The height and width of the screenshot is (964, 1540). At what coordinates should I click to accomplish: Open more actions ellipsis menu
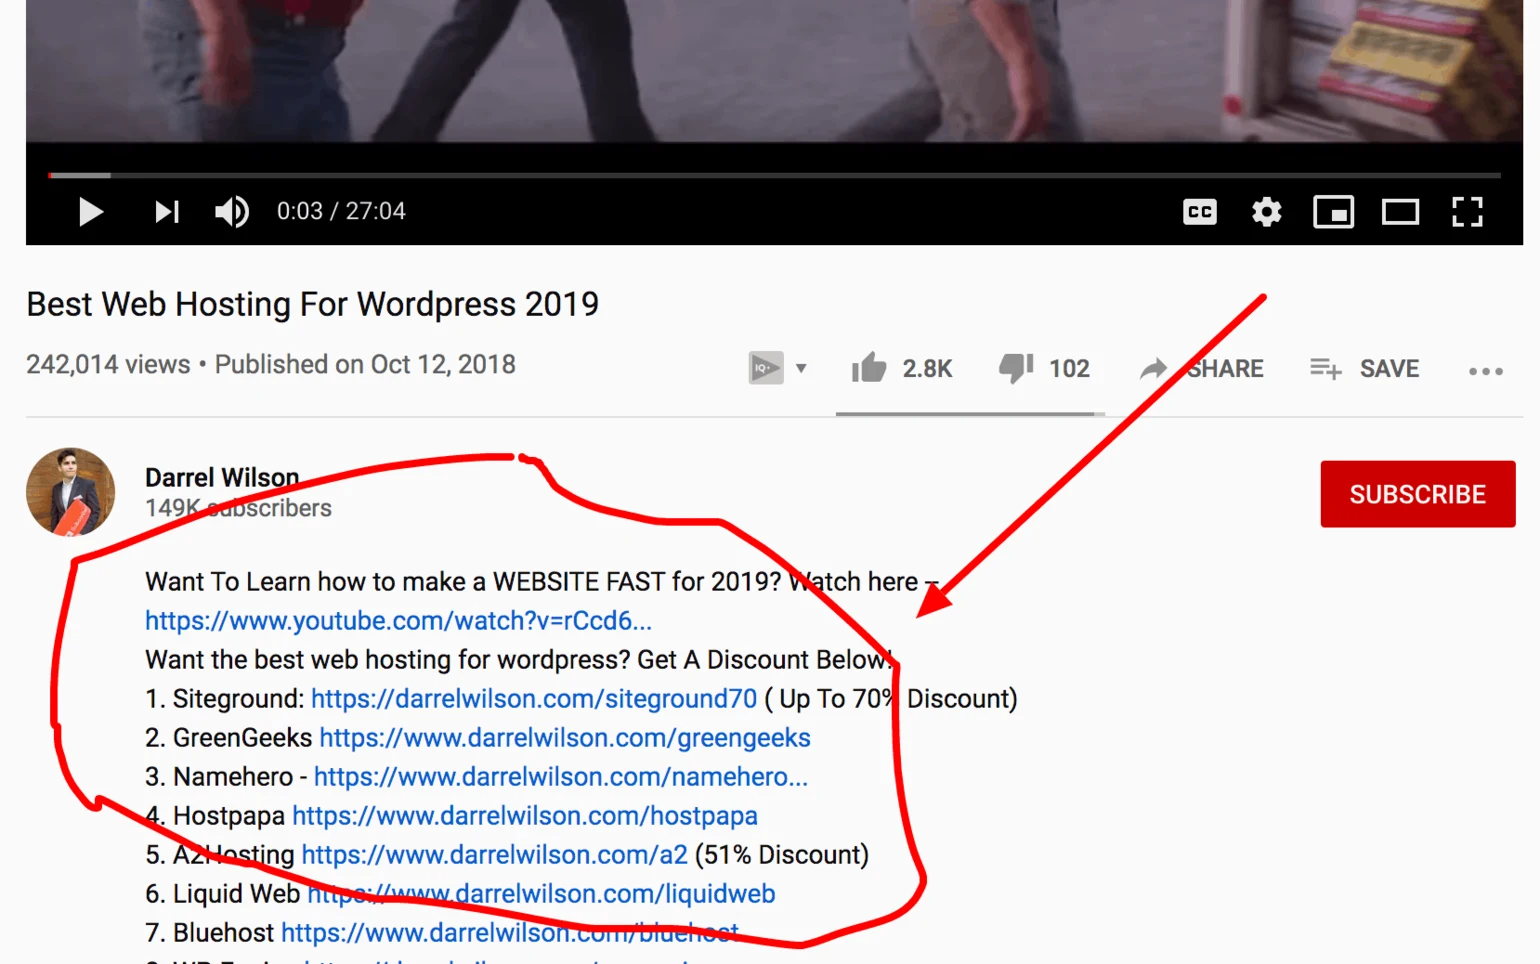(x=1486, y=371)
